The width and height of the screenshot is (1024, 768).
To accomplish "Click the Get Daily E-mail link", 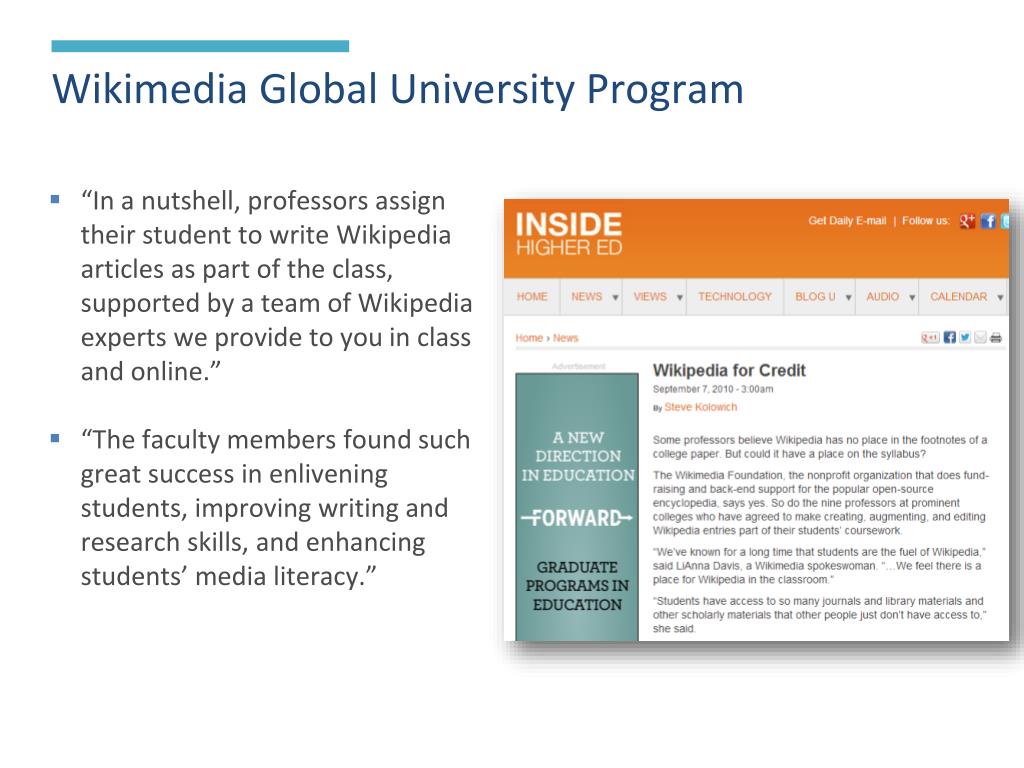I will pos(847,221).
